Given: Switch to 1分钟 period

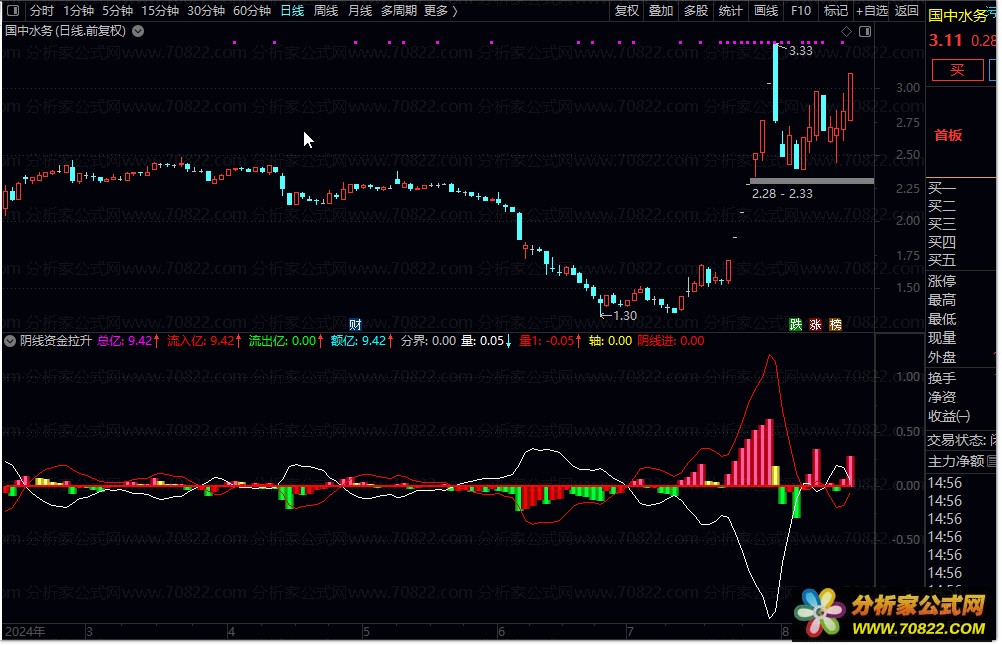Looking at the screenshot, I should [x=79, y=11].
